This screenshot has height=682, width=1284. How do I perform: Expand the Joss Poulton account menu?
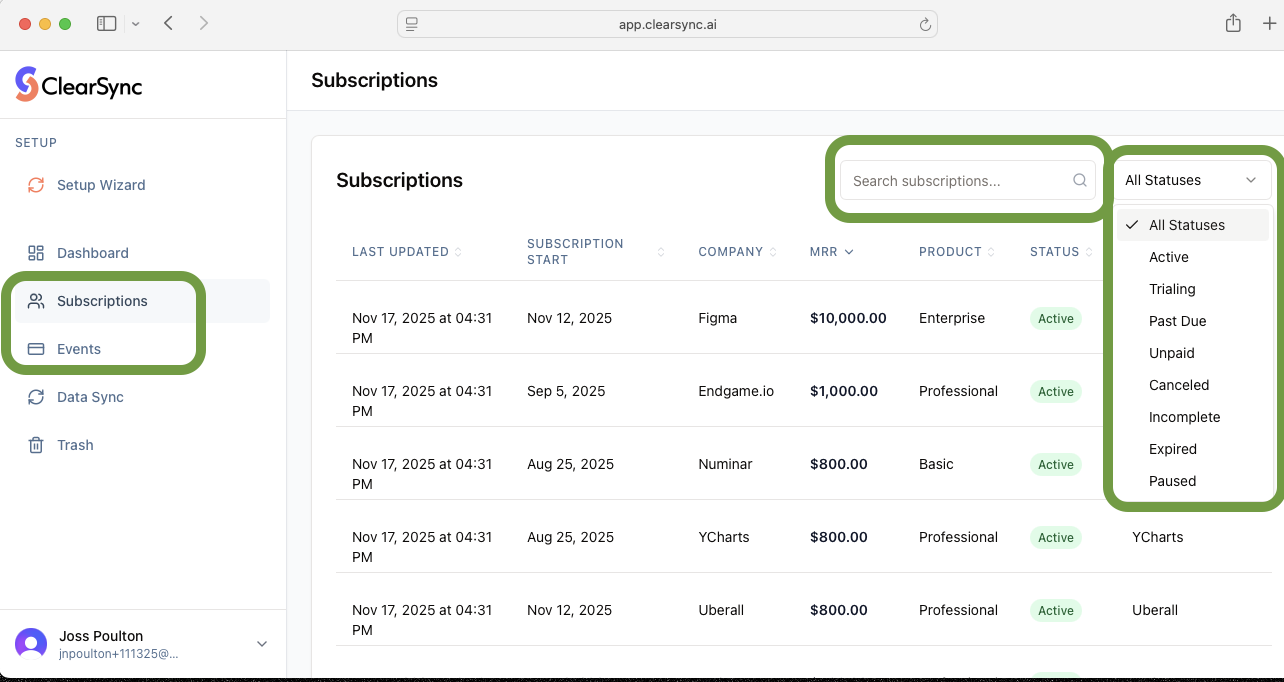tap(262, 644)
